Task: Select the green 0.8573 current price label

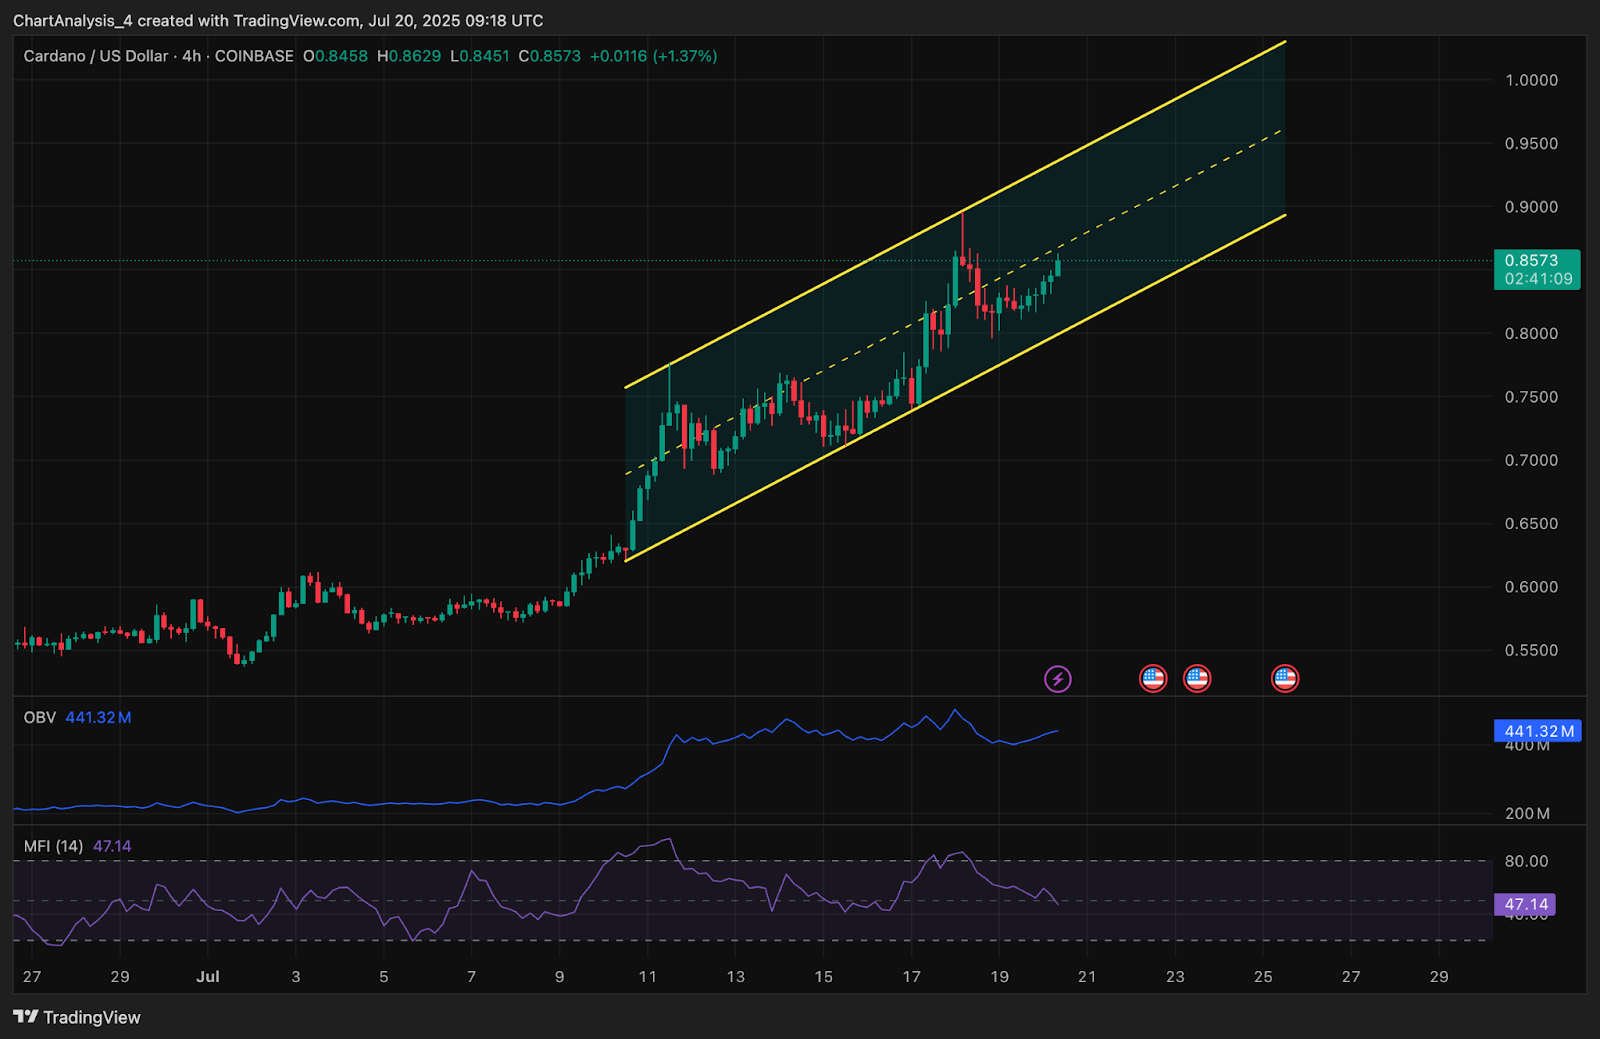Action: click(1536, 269)
